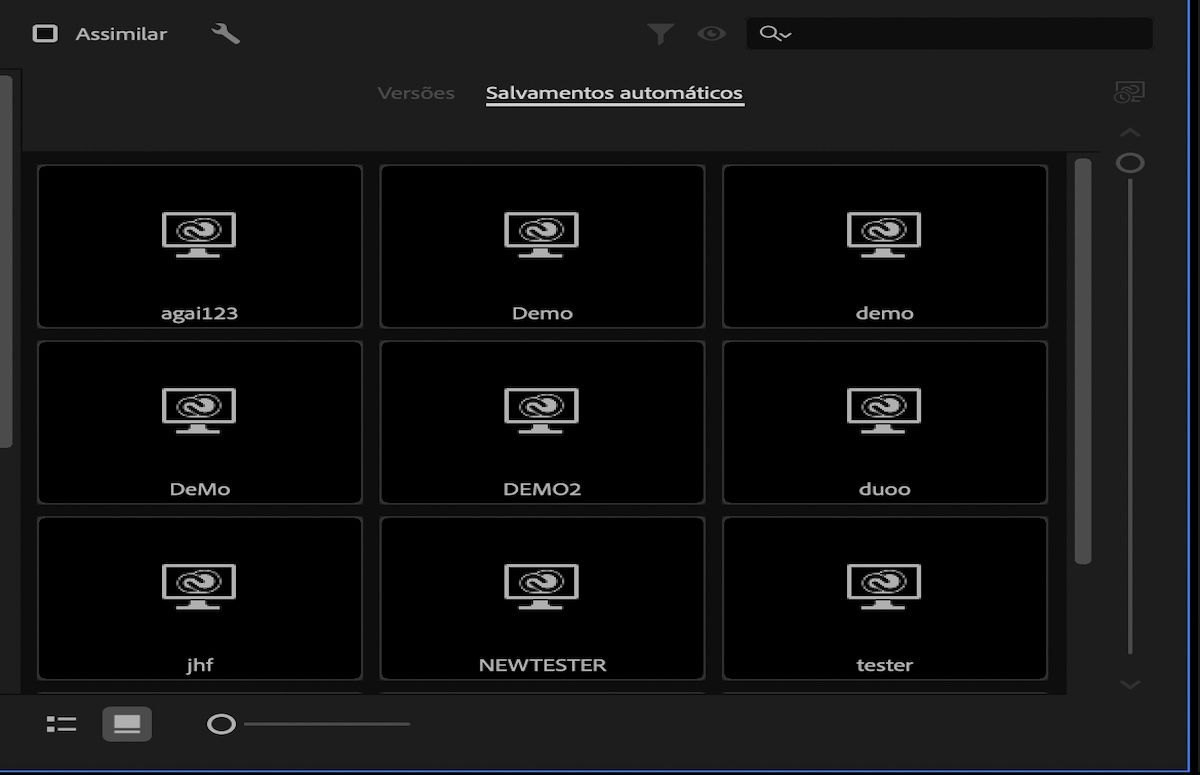
Task: Open ingest settings wrench icon
Action: pyautogui.click(x=226, y=34)
